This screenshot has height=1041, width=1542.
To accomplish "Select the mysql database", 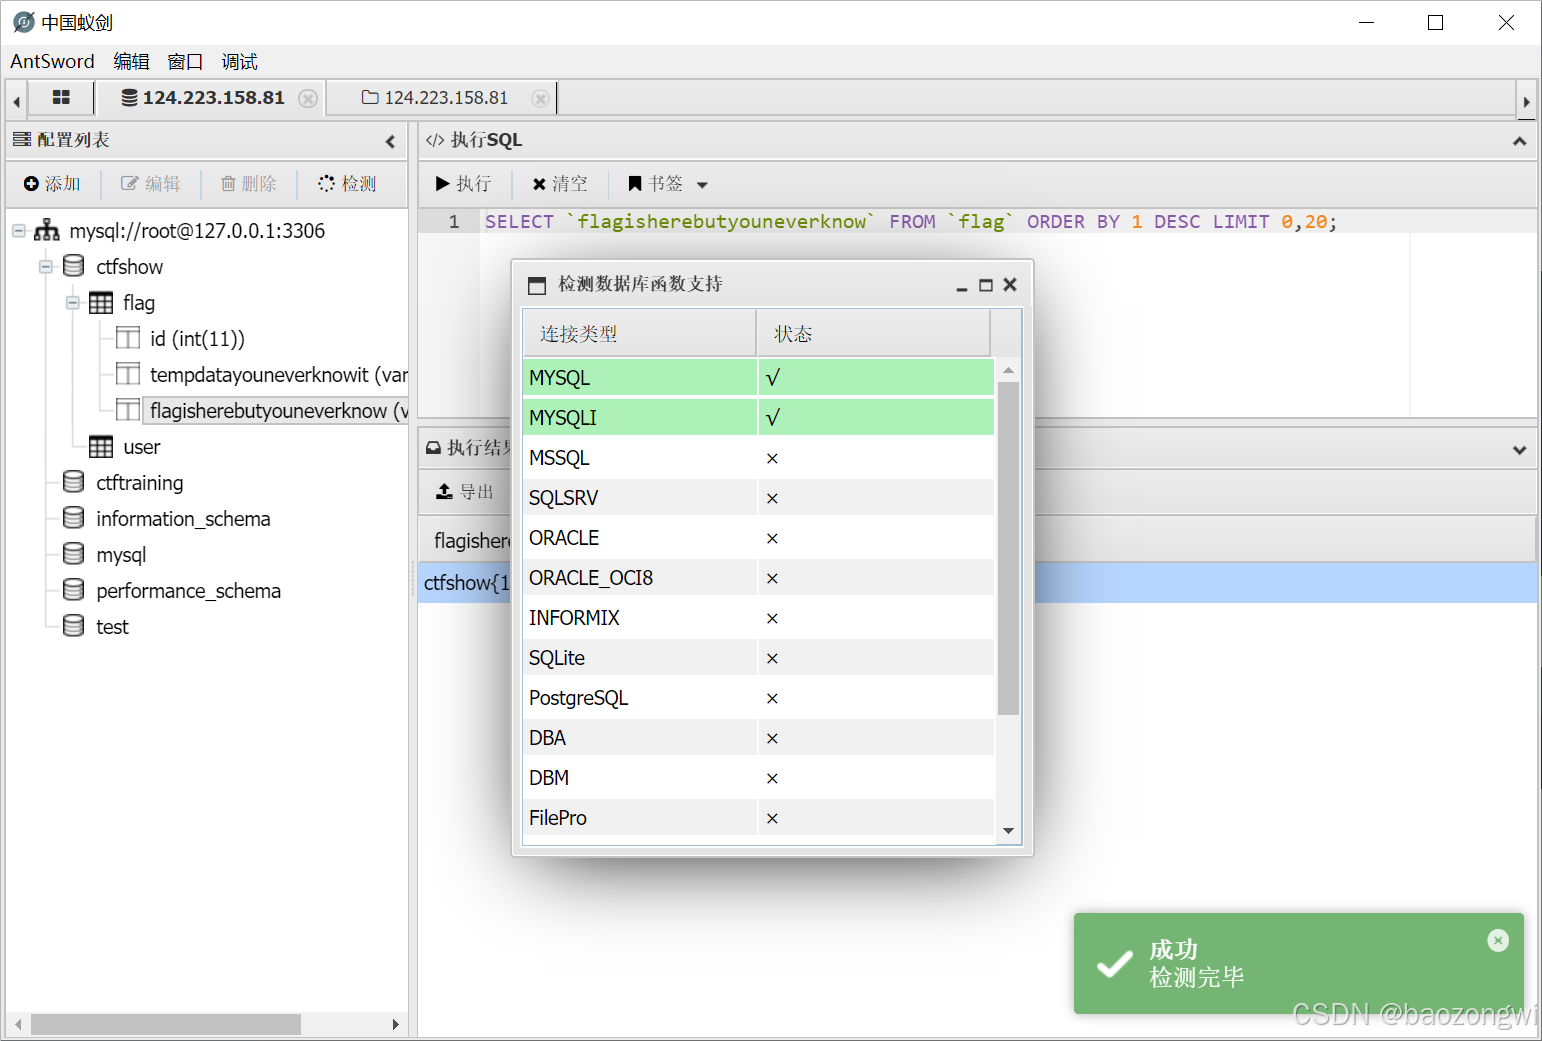I will (x=121, y=555).
